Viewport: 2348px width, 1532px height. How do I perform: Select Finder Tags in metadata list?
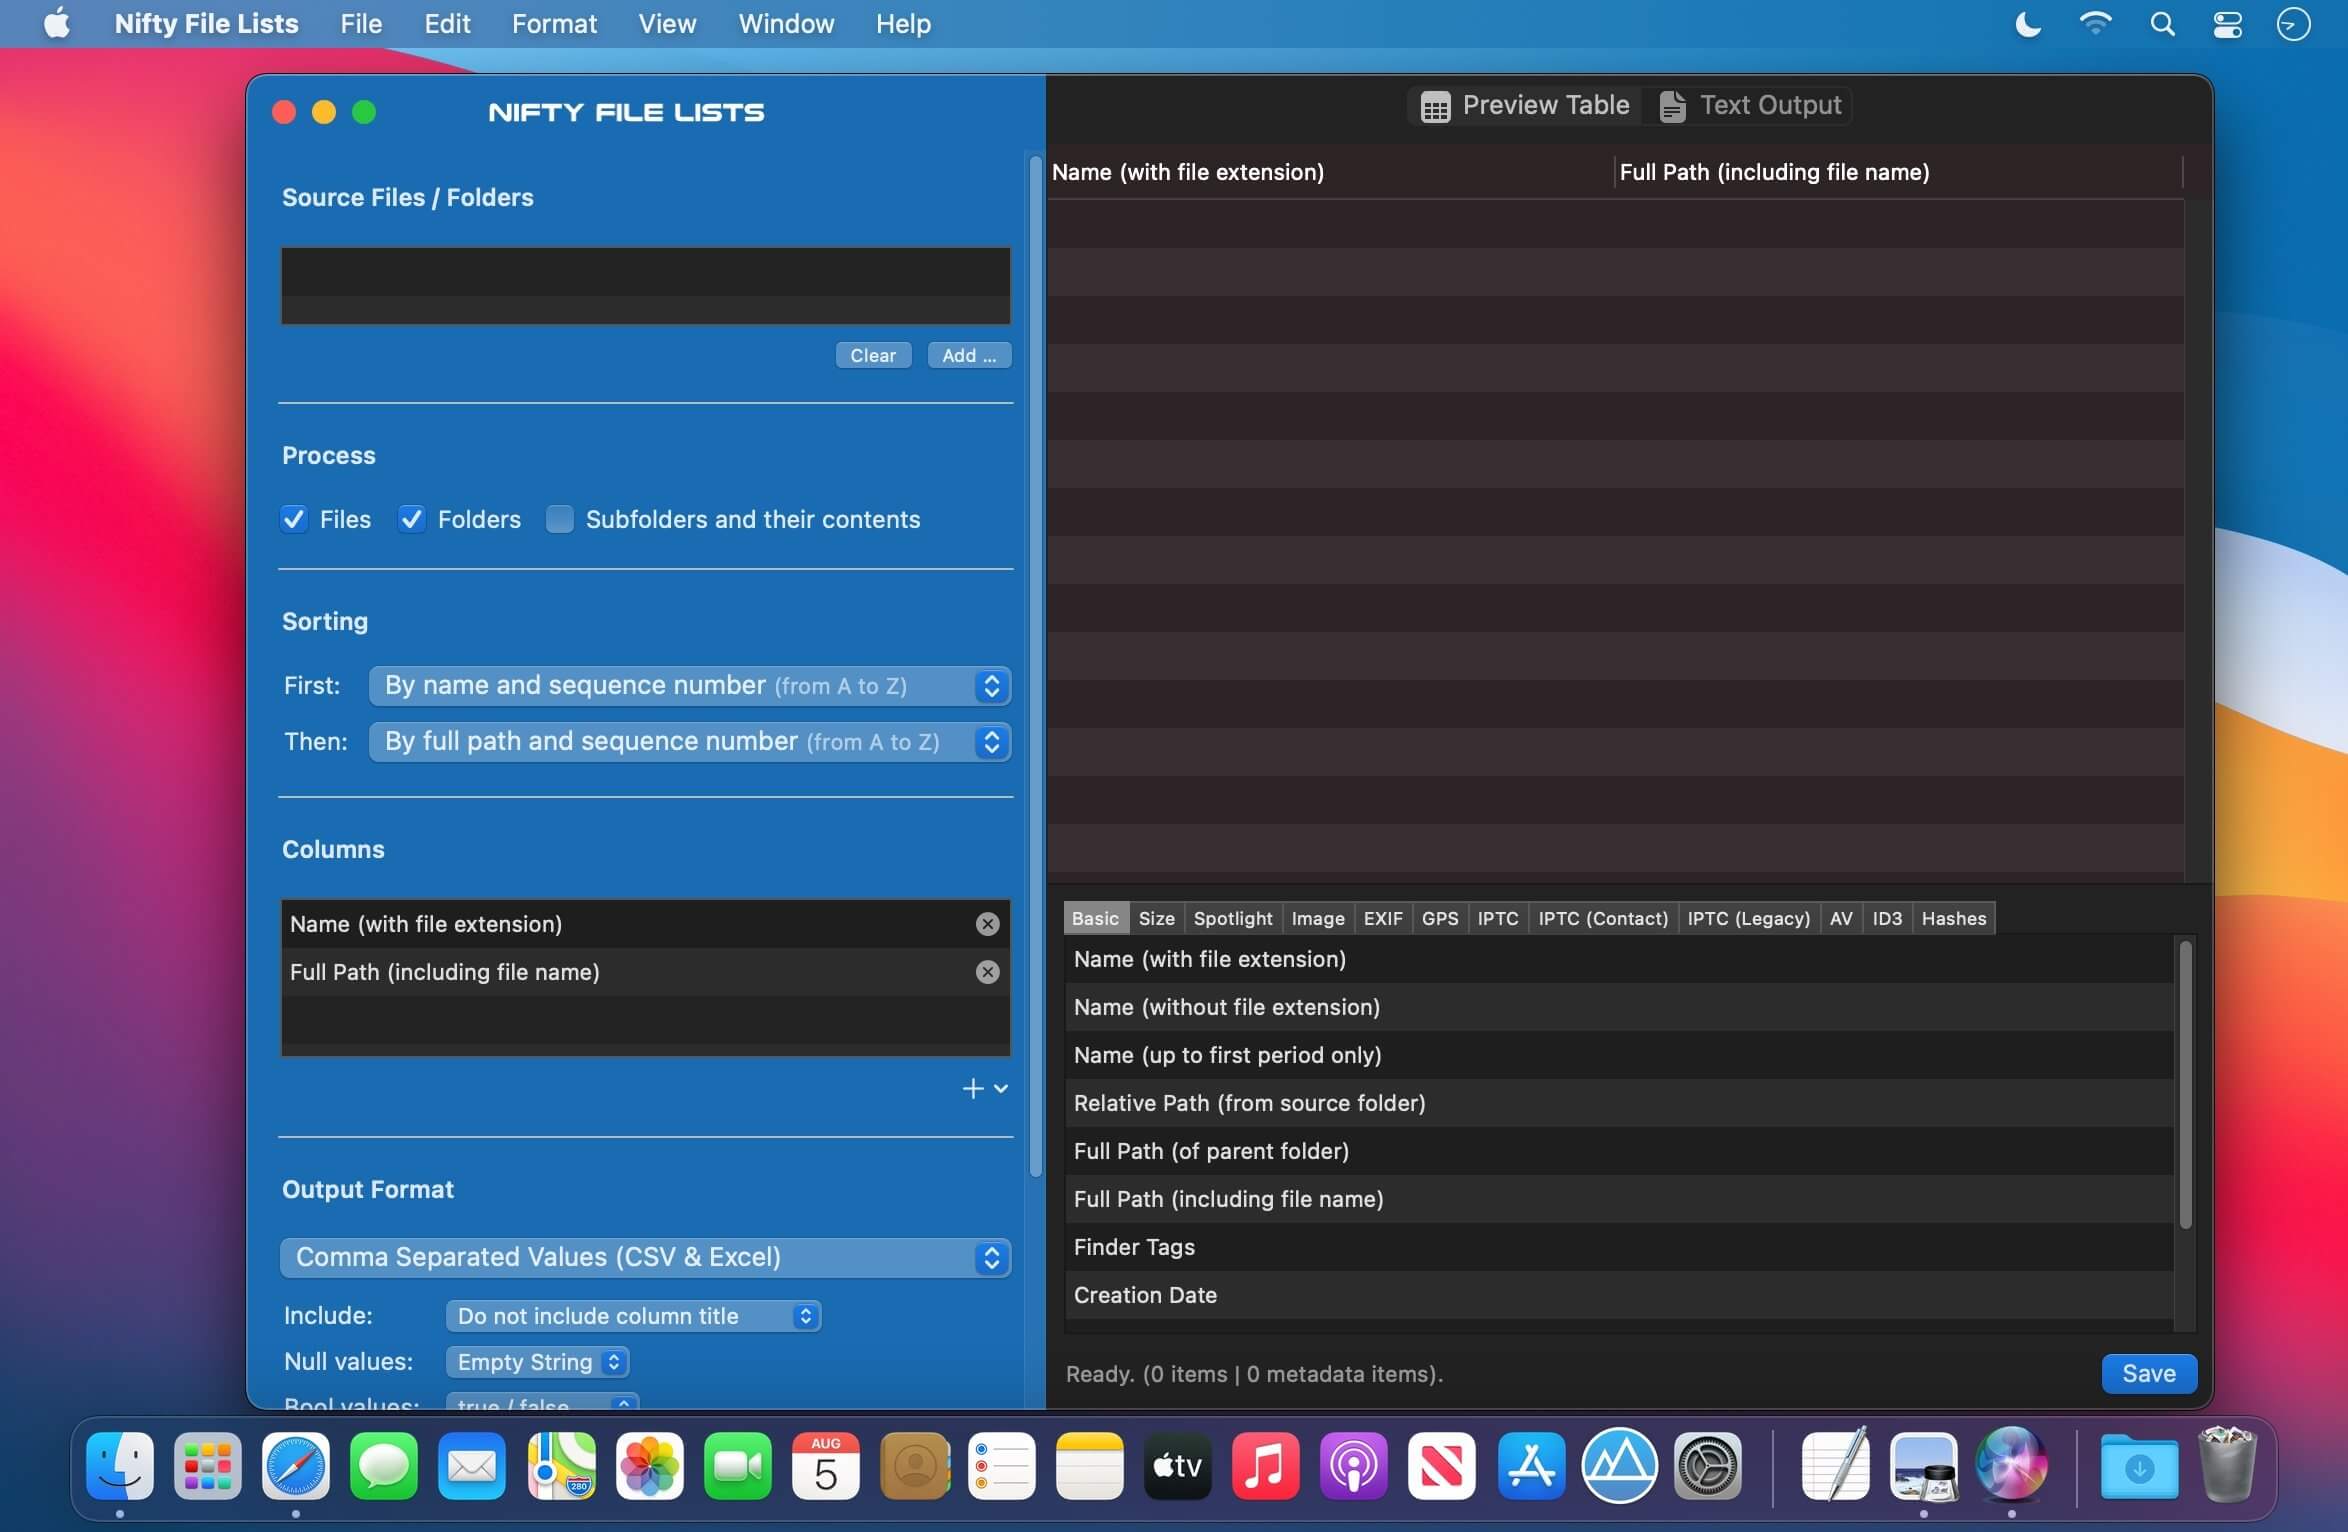click(x=1134, y=1247)
